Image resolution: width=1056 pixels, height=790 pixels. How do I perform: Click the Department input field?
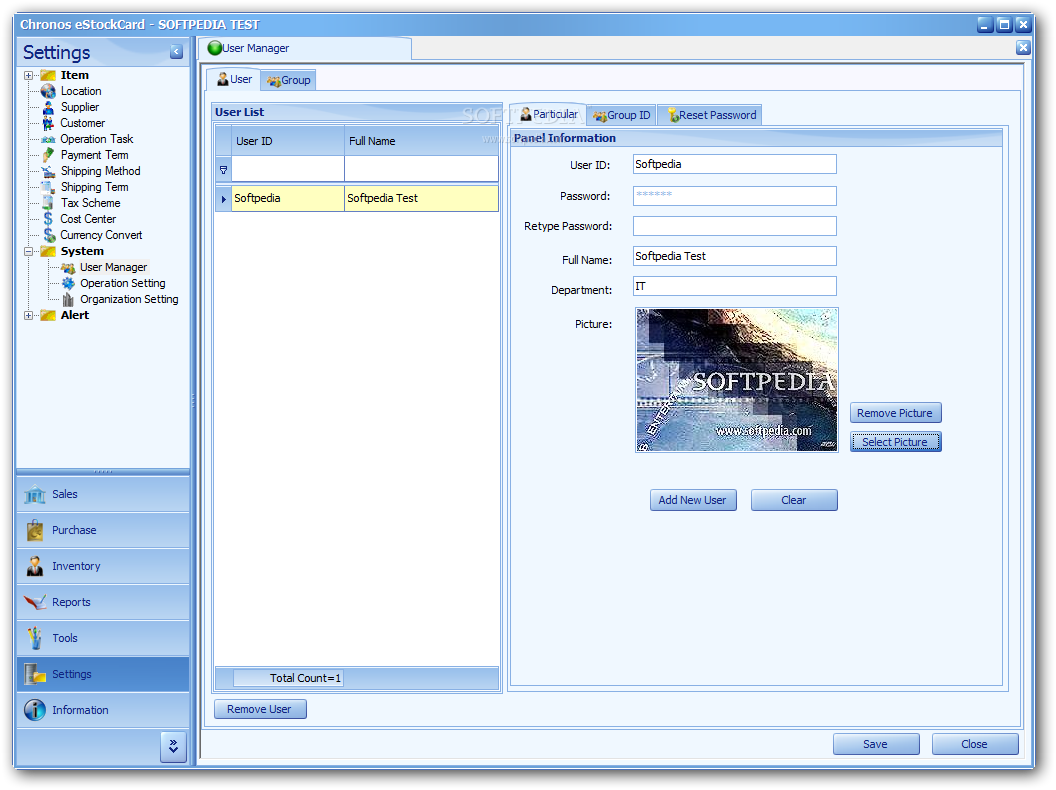(x=734, y=286)
